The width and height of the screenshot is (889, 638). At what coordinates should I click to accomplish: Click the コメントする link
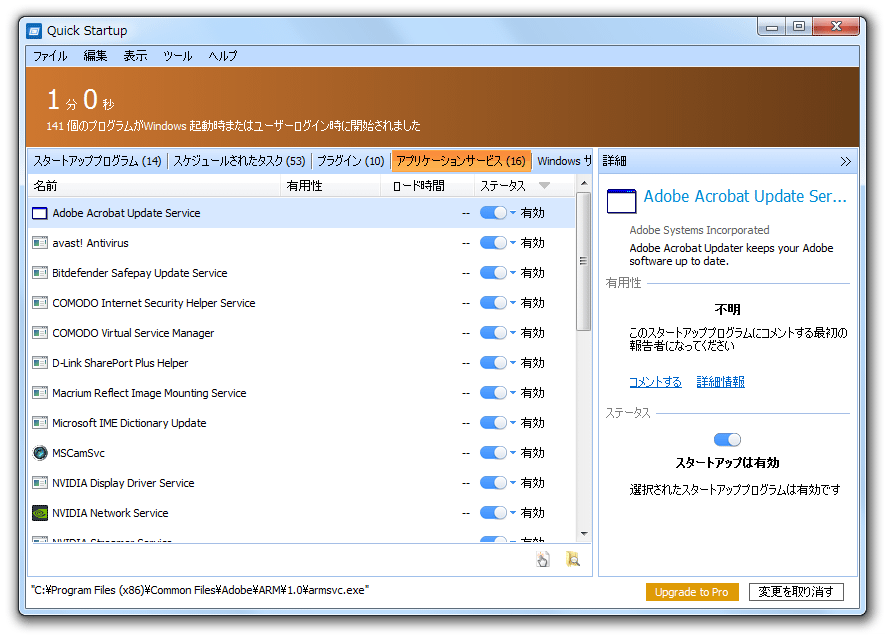pos(655,382)
